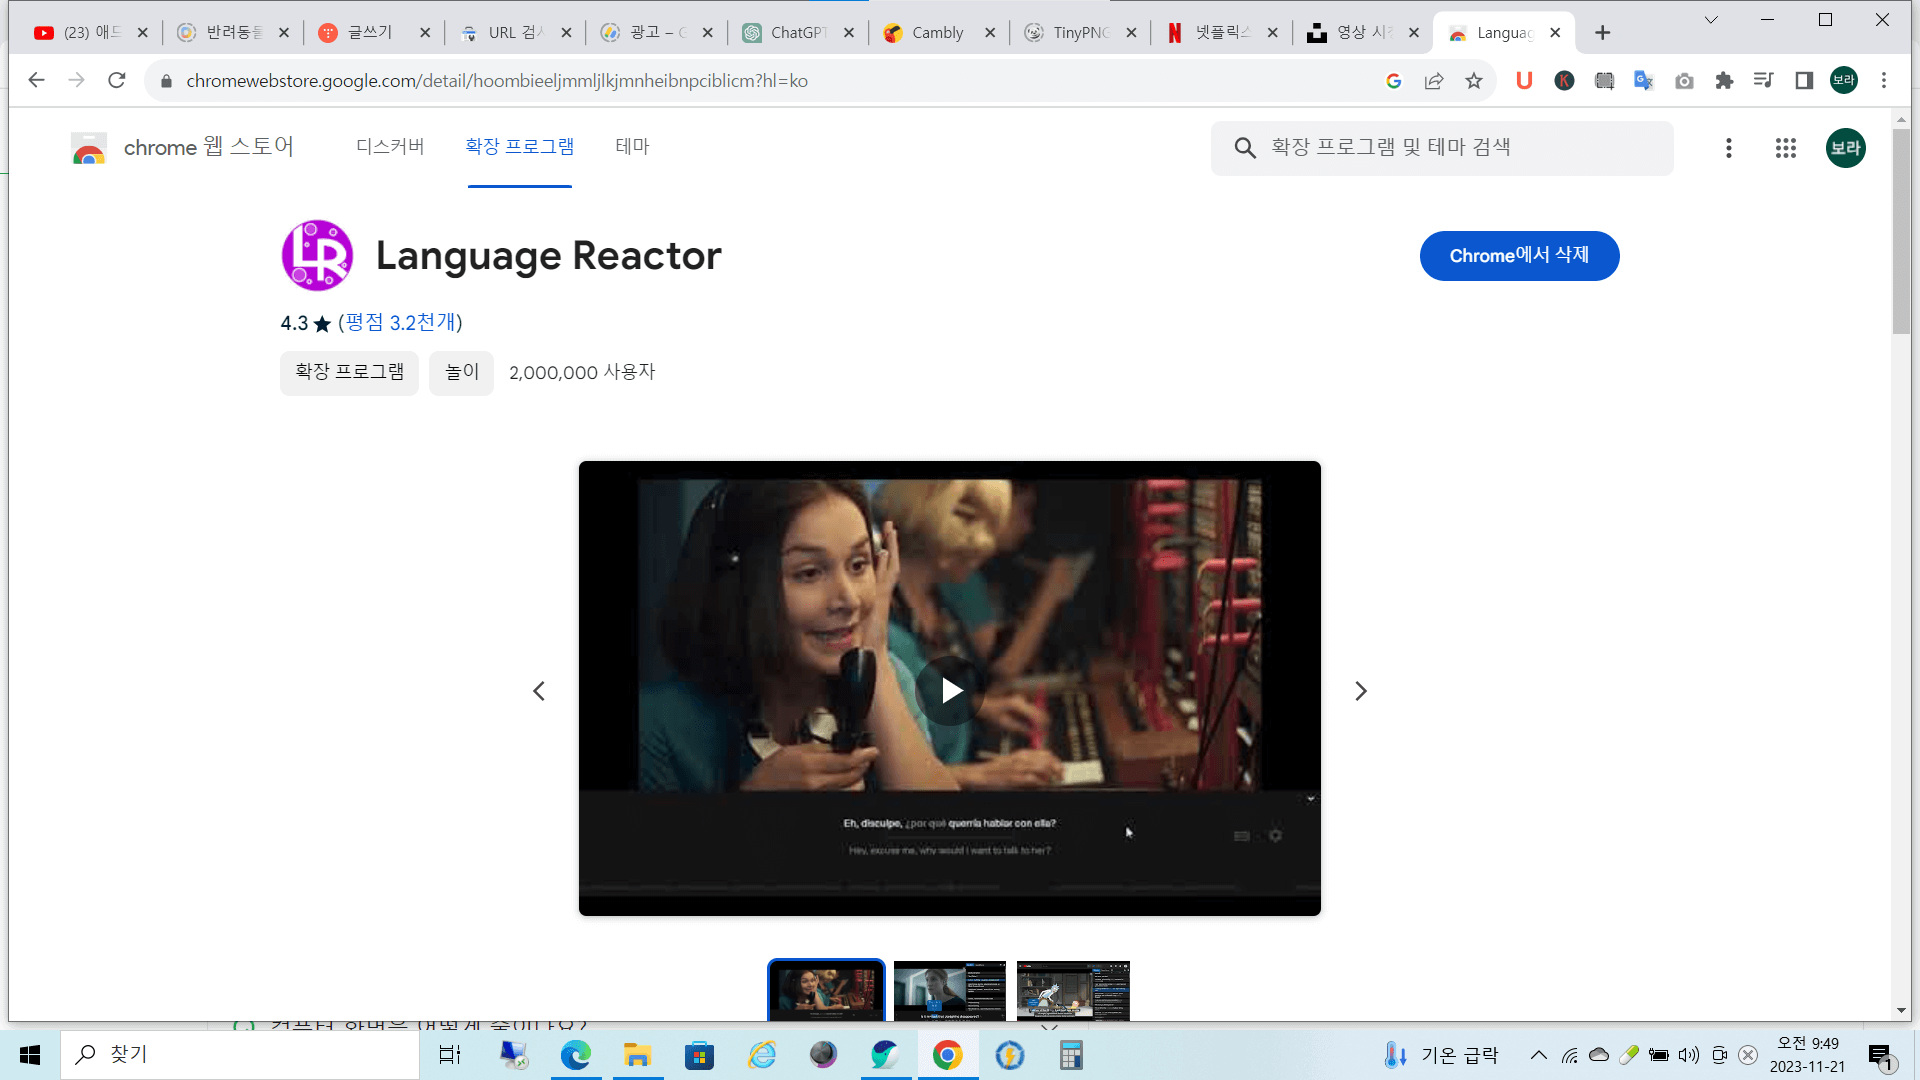This screenshot has width=1920, height=1080.
Task: Select the first preview thumbnail
Action: pyautogui.click(x=826, y=991)
